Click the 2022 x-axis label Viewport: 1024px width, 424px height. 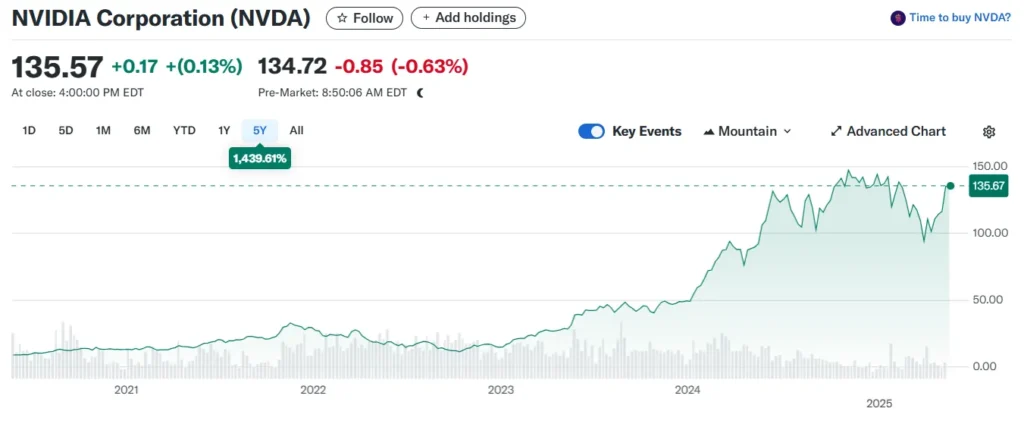[313, 391]
